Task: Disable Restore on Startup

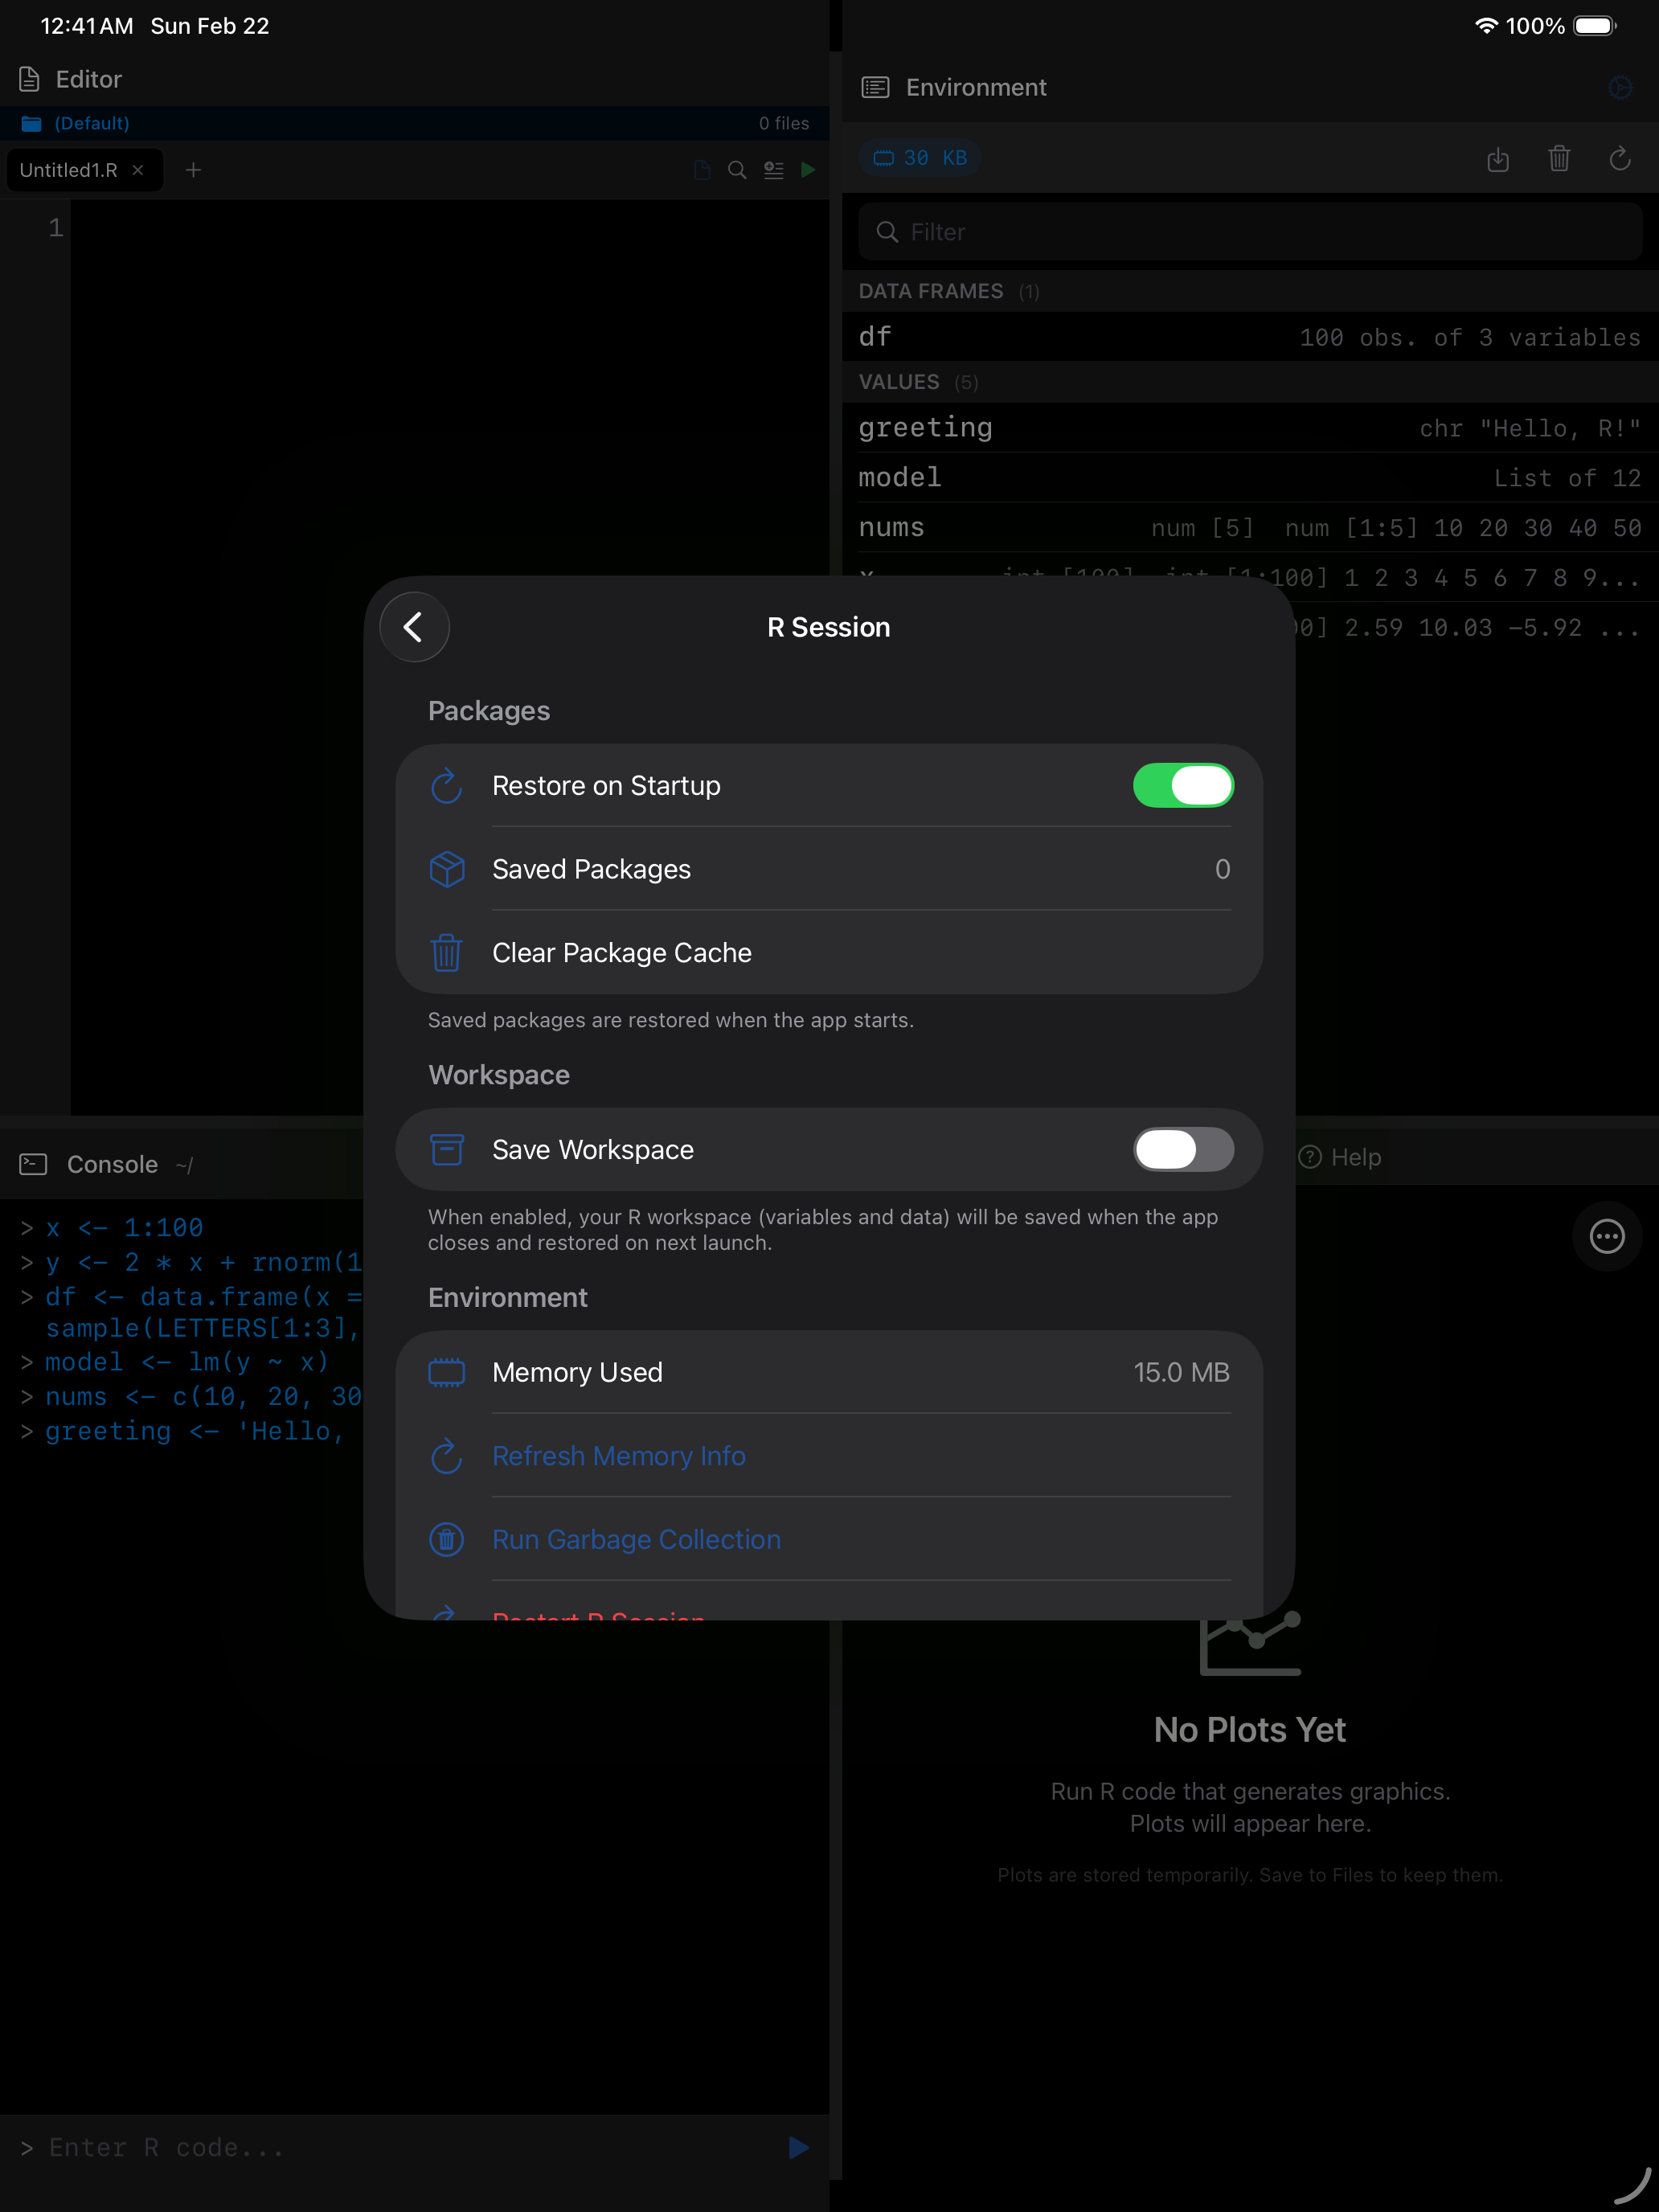Action: 1183,786
